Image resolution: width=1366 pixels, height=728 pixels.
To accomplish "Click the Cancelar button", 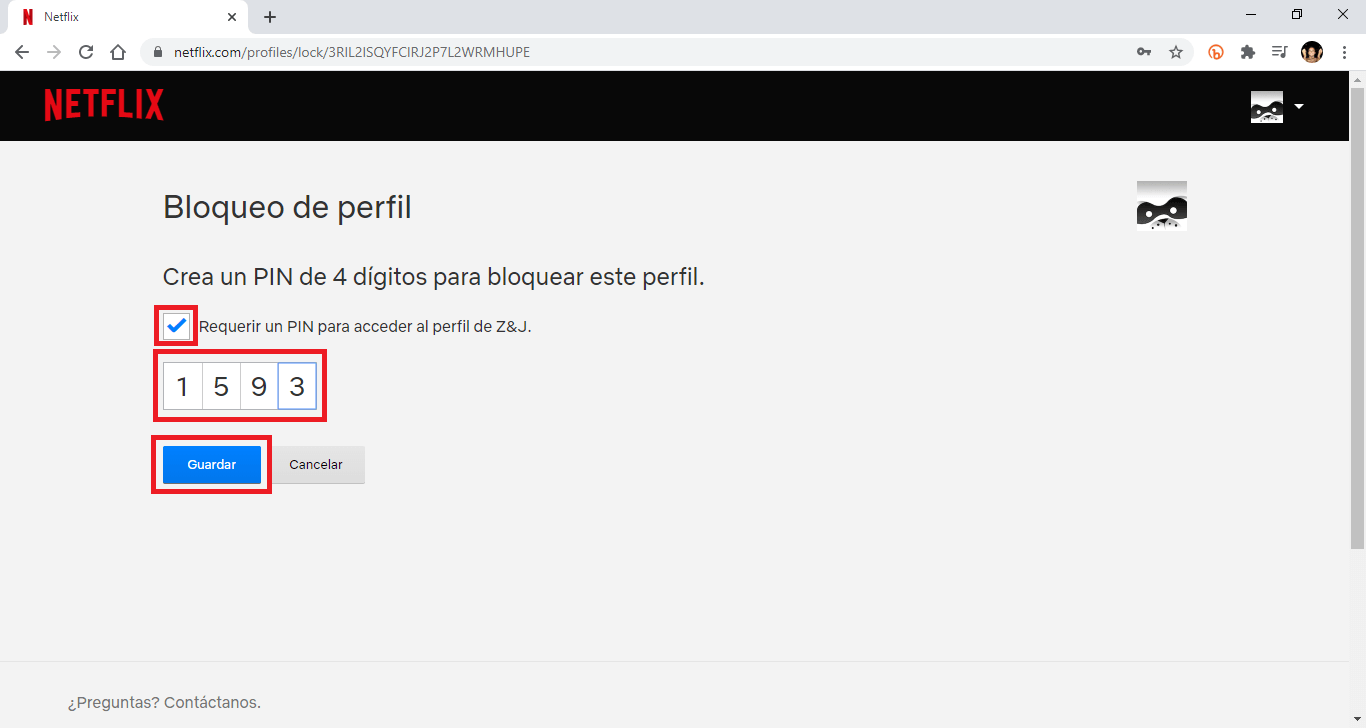I will tap(316, 465).
